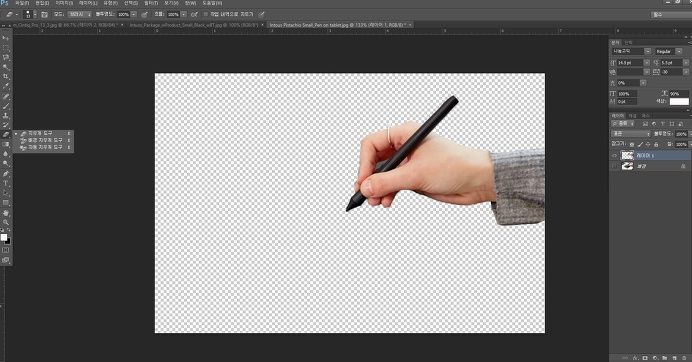Click the Photoshop Ps logo icon
692x362 pixels.
(4, 3)
